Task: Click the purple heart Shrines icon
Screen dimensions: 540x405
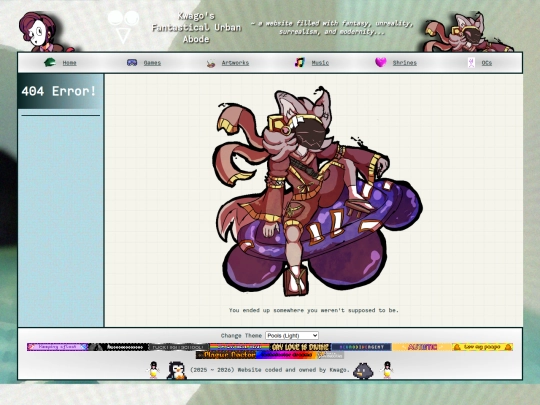Action: pyautogui.click(x=381, y=62)
